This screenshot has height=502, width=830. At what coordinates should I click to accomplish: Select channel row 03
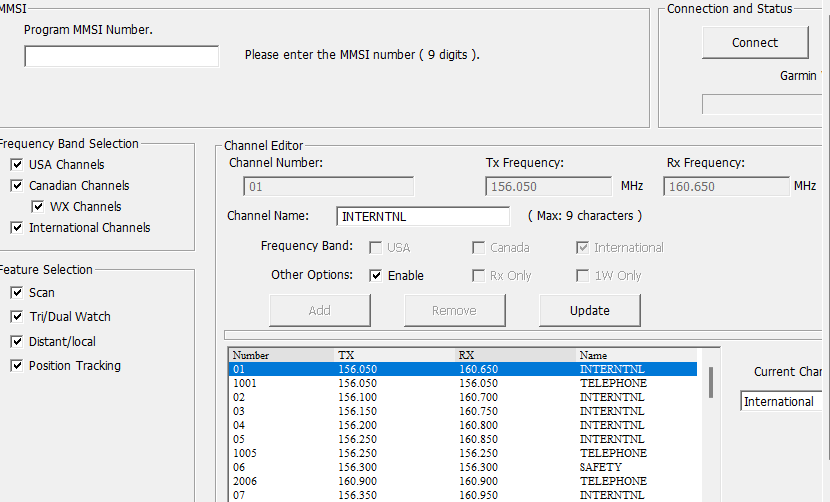click(x=463, y=411)
